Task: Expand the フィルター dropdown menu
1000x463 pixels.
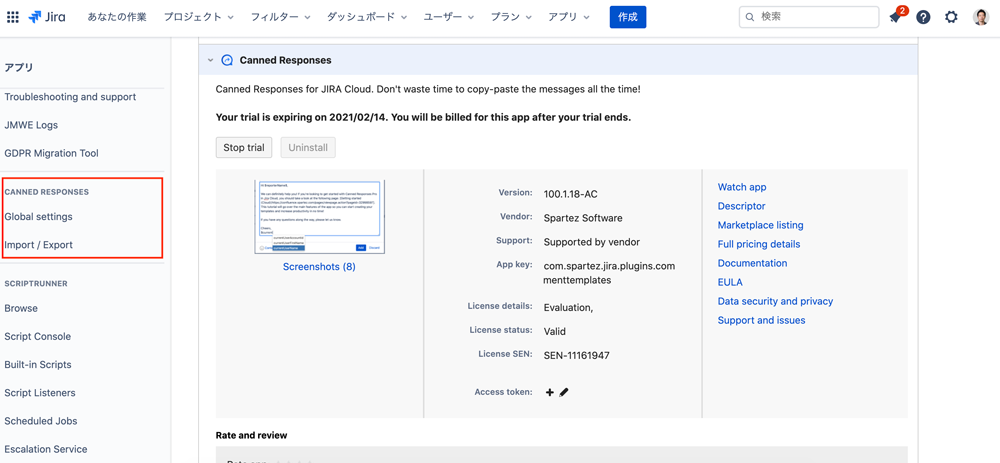Action: pos(280,17)
